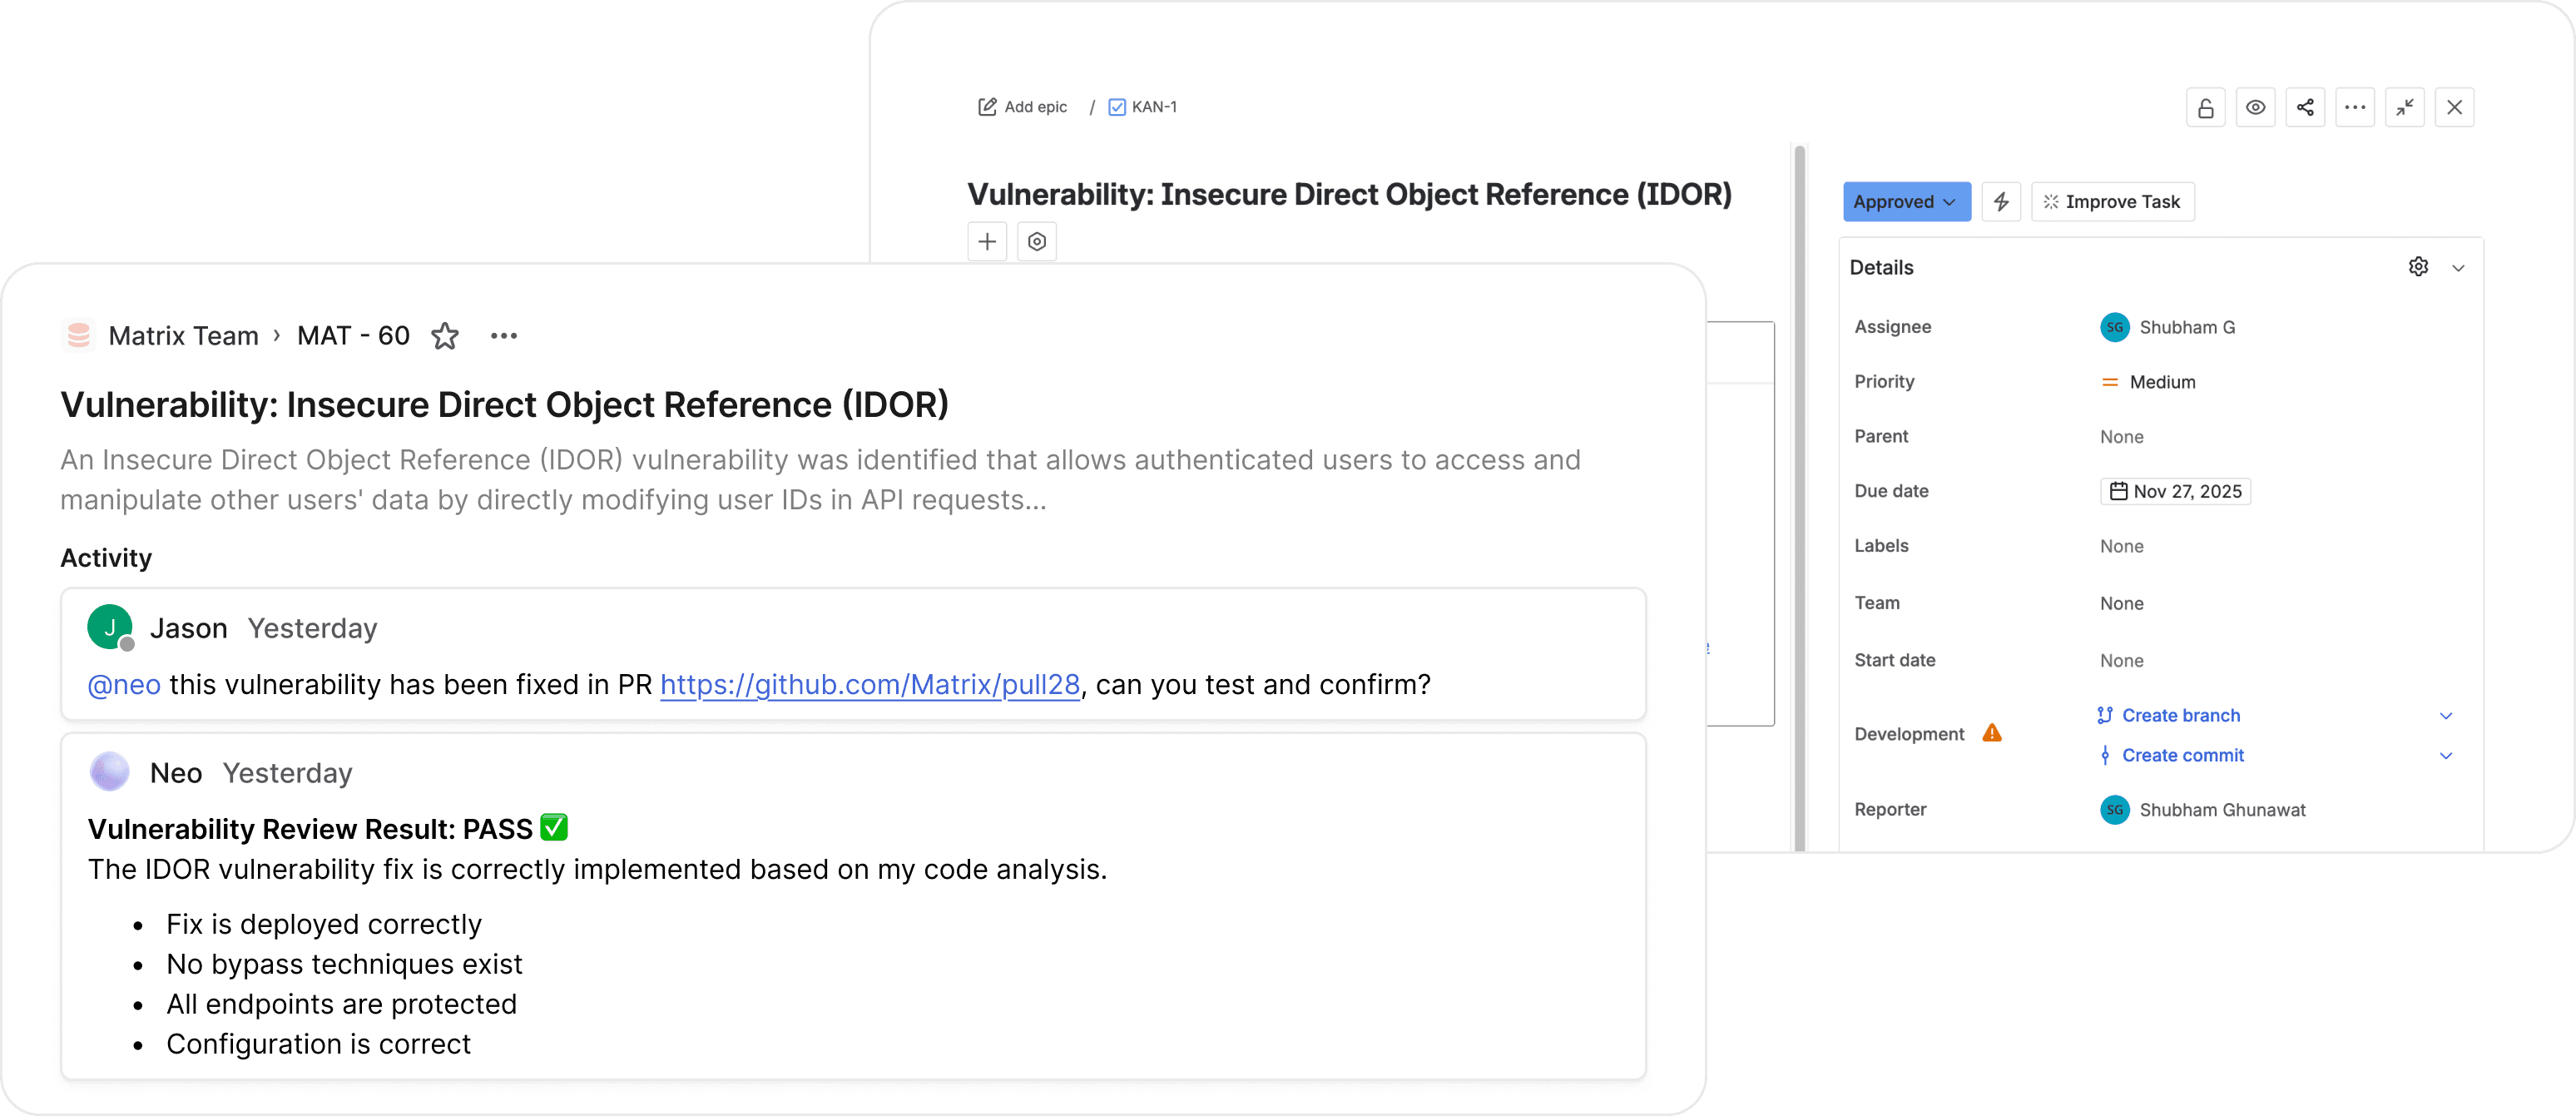Open the Approved status dropdown
The image size is (2576, 1116).
(1906, 201)
